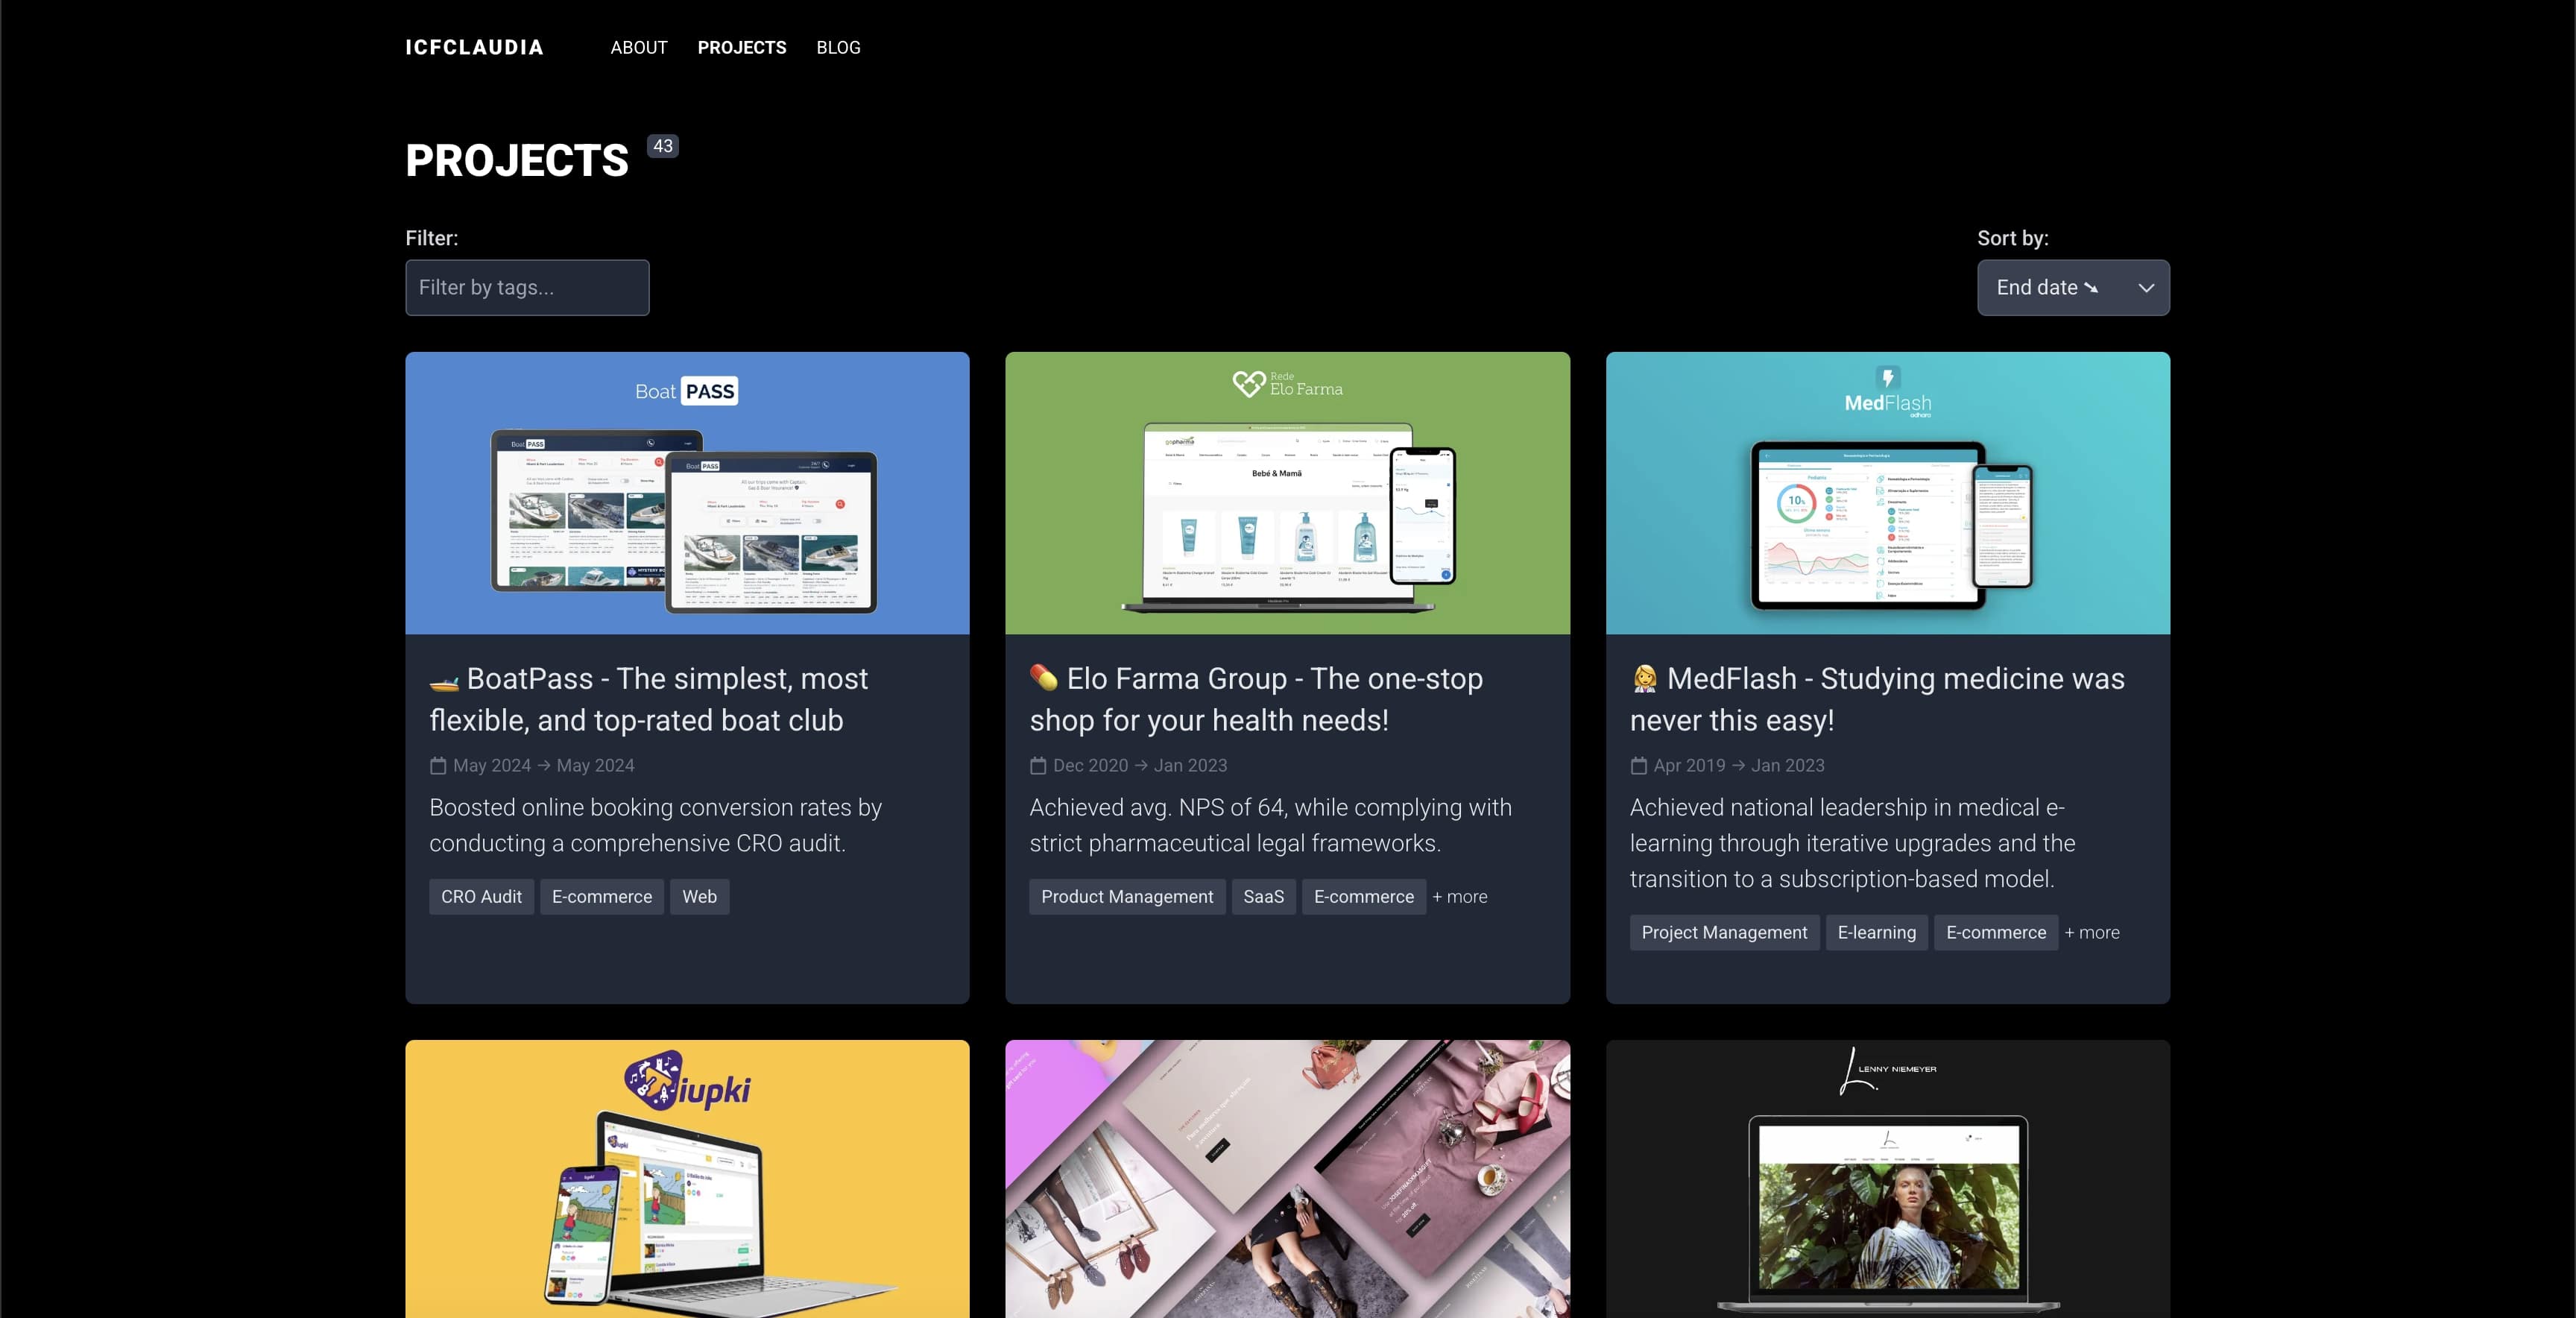This screenshot has height=1318, width=2576.
Task: Click the lightning bolt icon on the MedFlash banner
Action: (x=1887, y=376)
